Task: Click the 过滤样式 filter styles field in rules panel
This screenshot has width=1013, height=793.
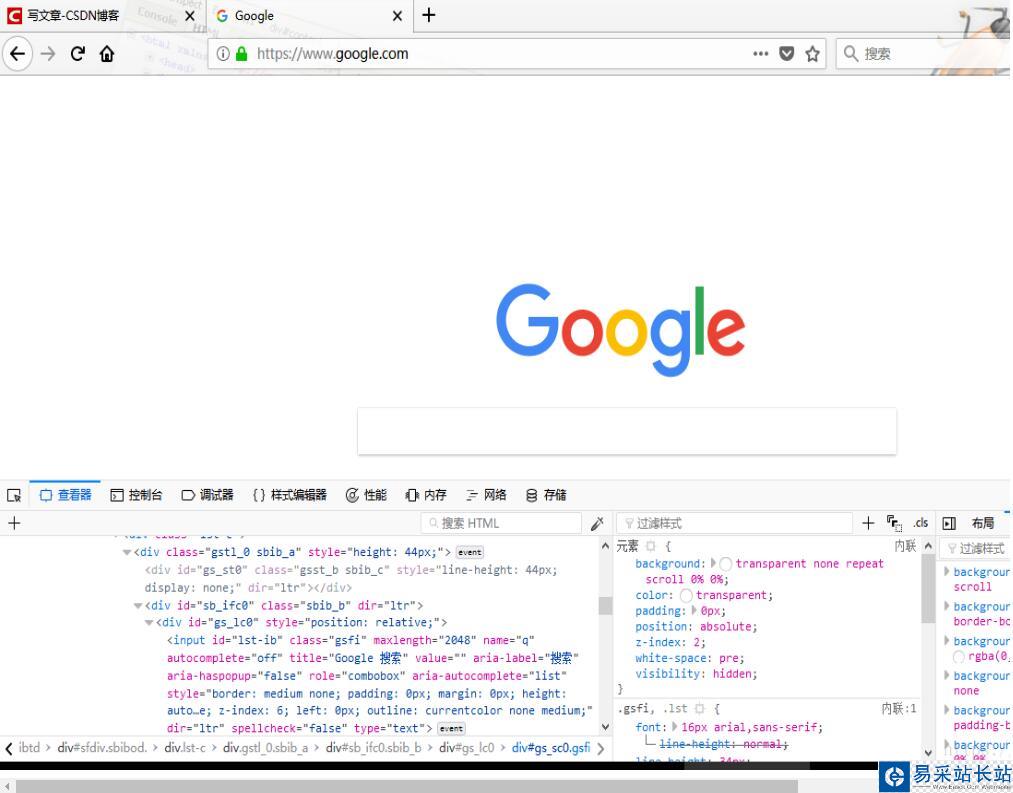Action: (x=735, y=523)
